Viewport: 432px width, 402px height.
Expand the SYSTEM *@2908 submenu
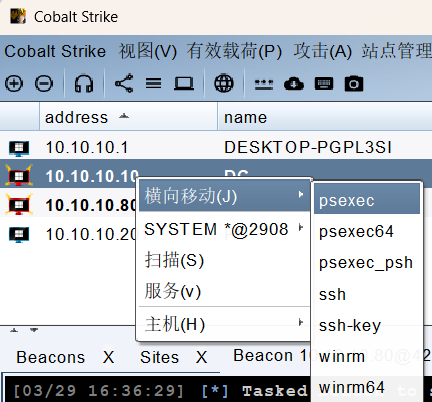224,229
